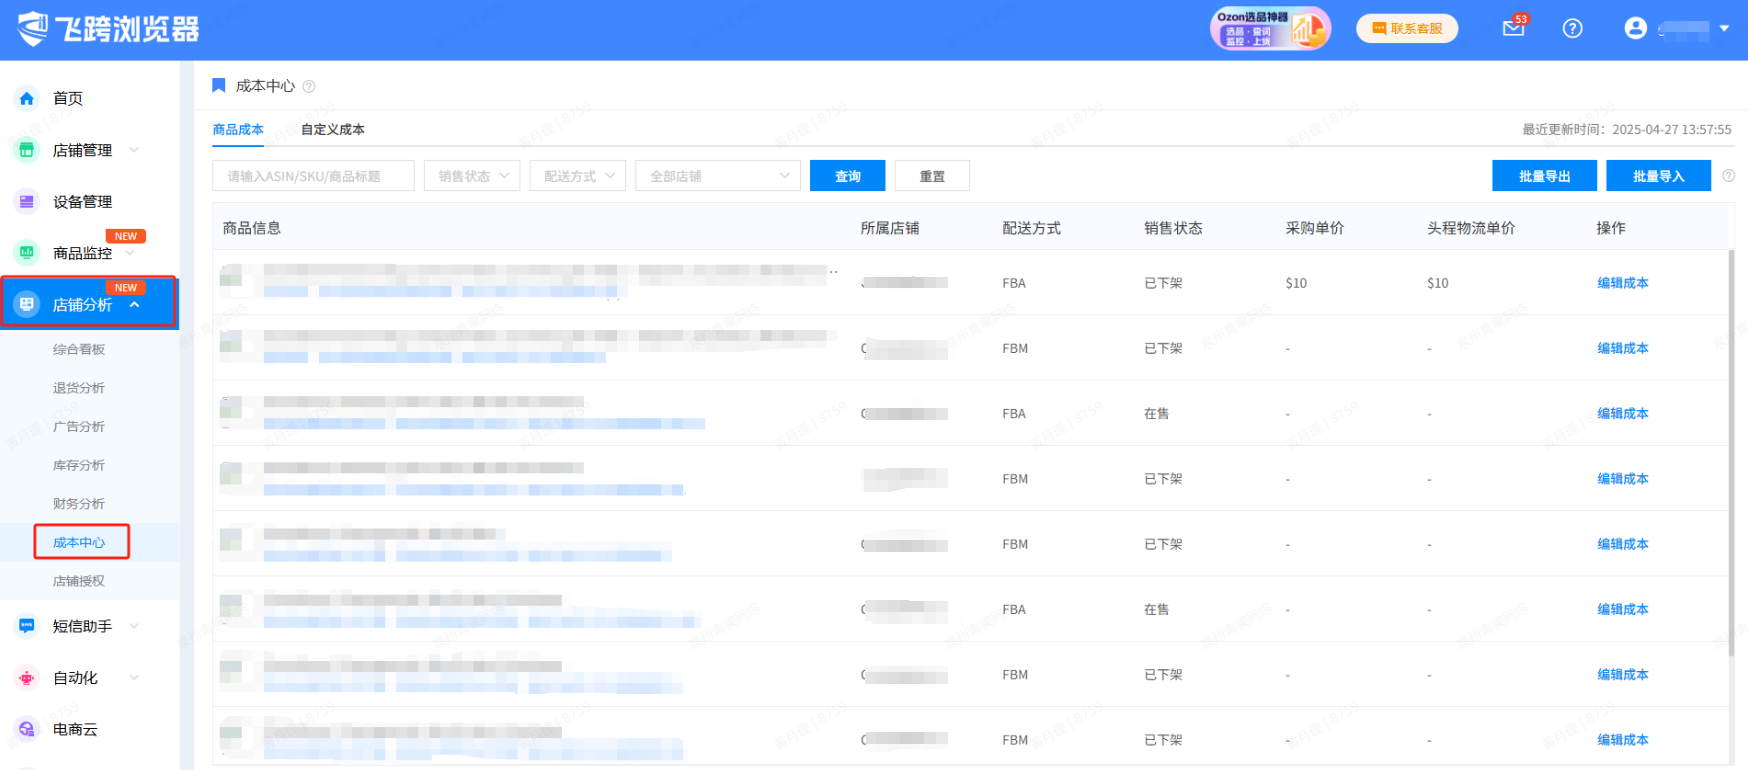Open the 配送方式 dropdown filter

(578, 176)
